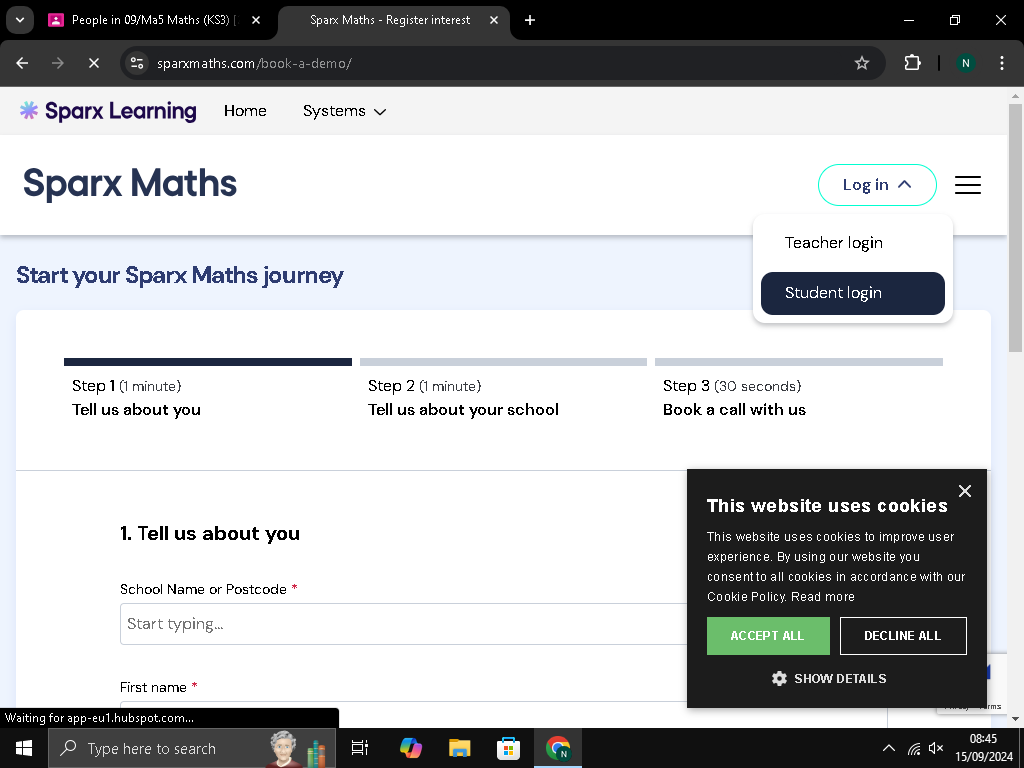
Task: Click the address bar URL
Action: click(254, 63)
